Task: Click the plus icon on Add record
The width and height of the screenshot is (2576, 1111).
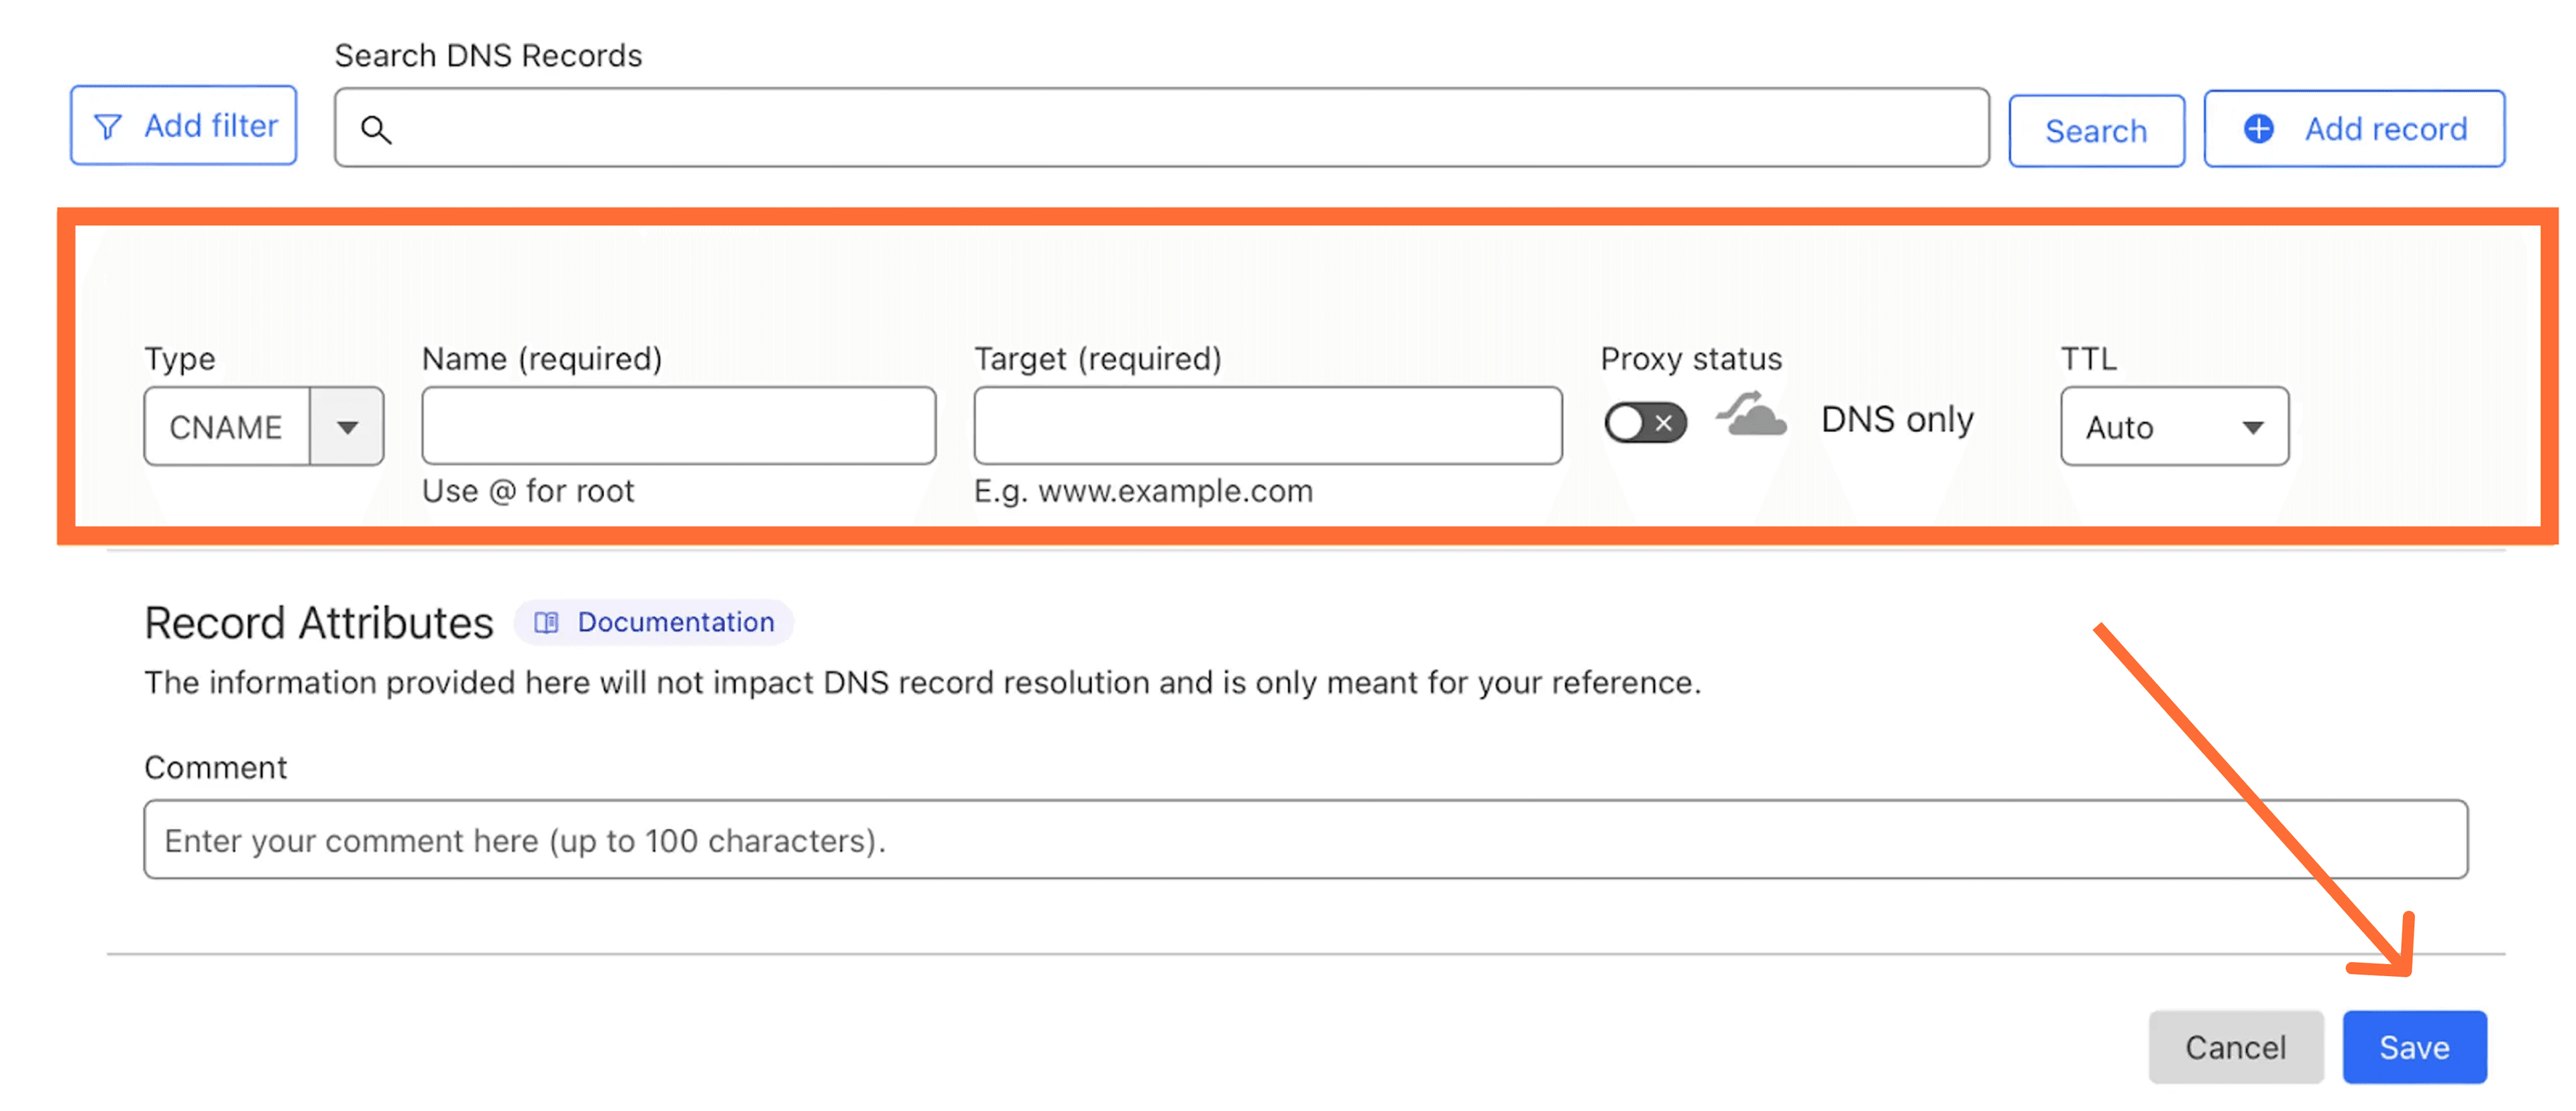Action: (2258, 128)
